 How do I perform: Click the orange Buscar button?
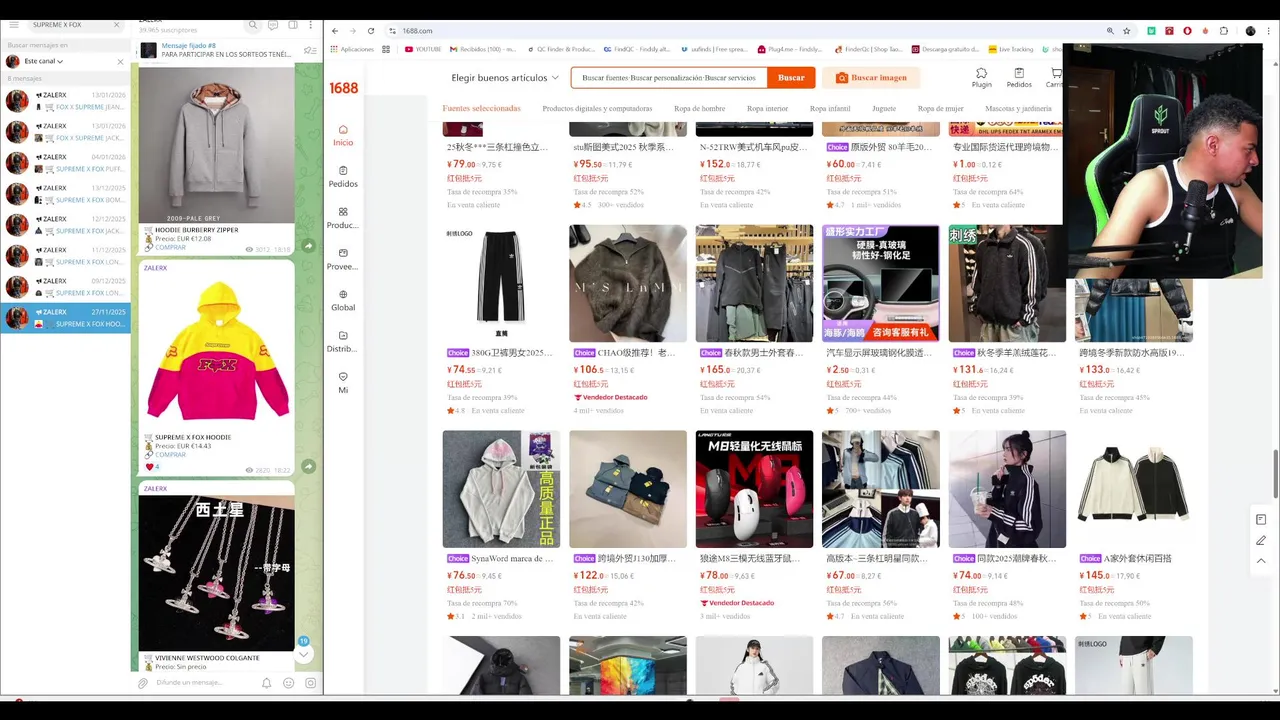point(791,77)
